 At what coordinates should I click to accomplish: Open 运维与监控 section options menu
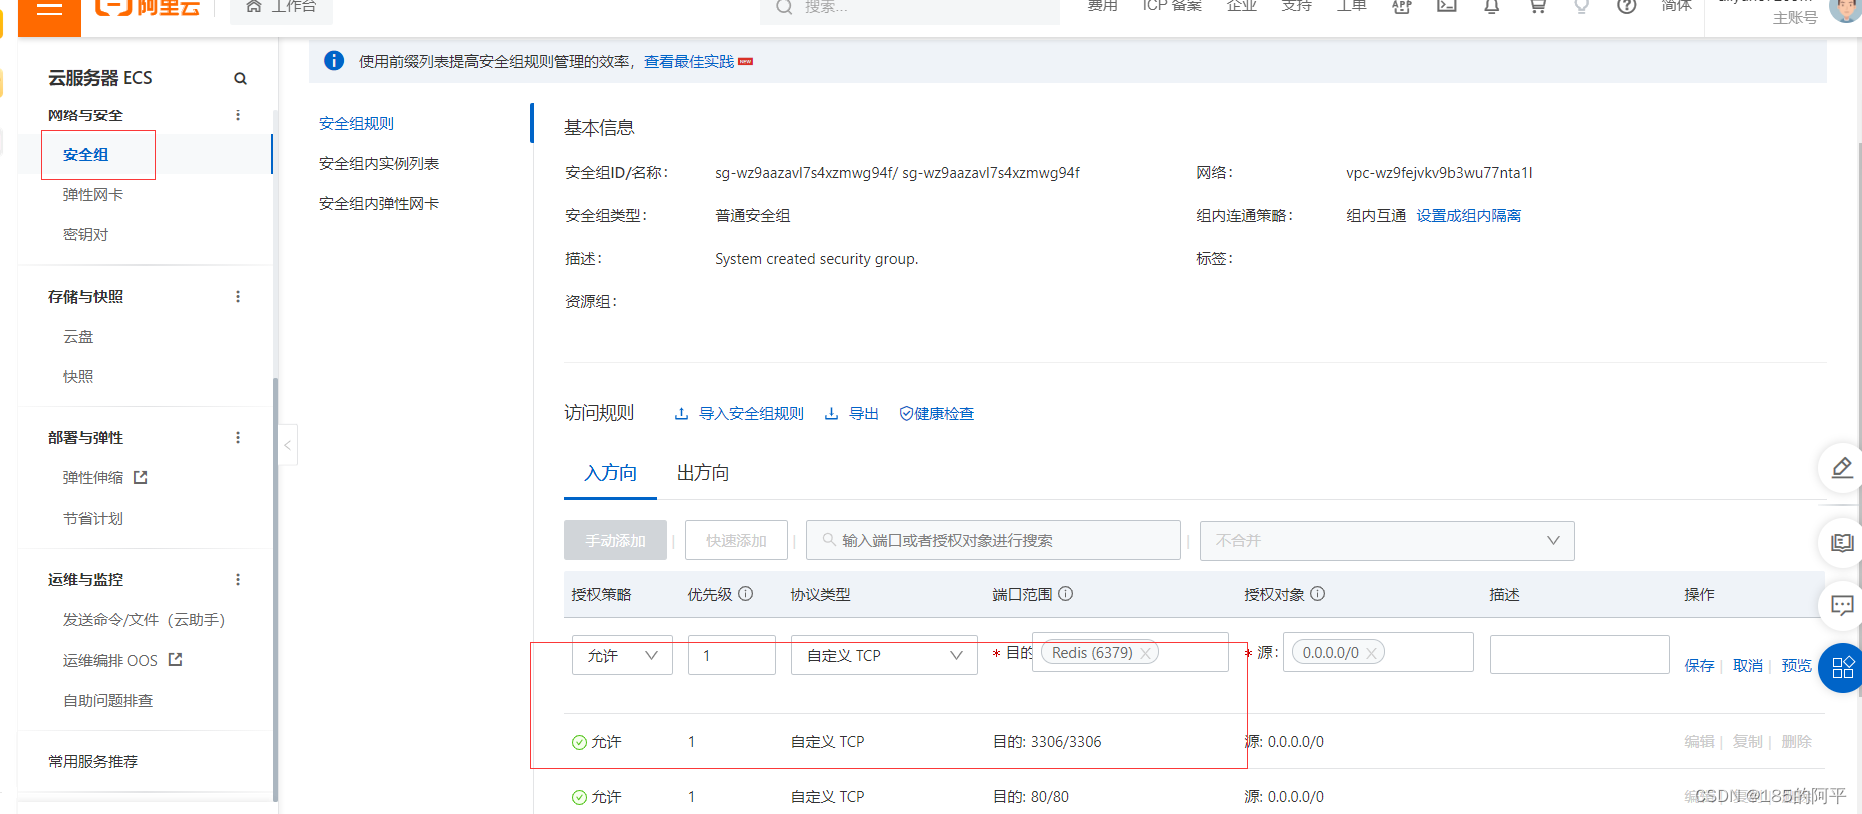tap(238, 580)
